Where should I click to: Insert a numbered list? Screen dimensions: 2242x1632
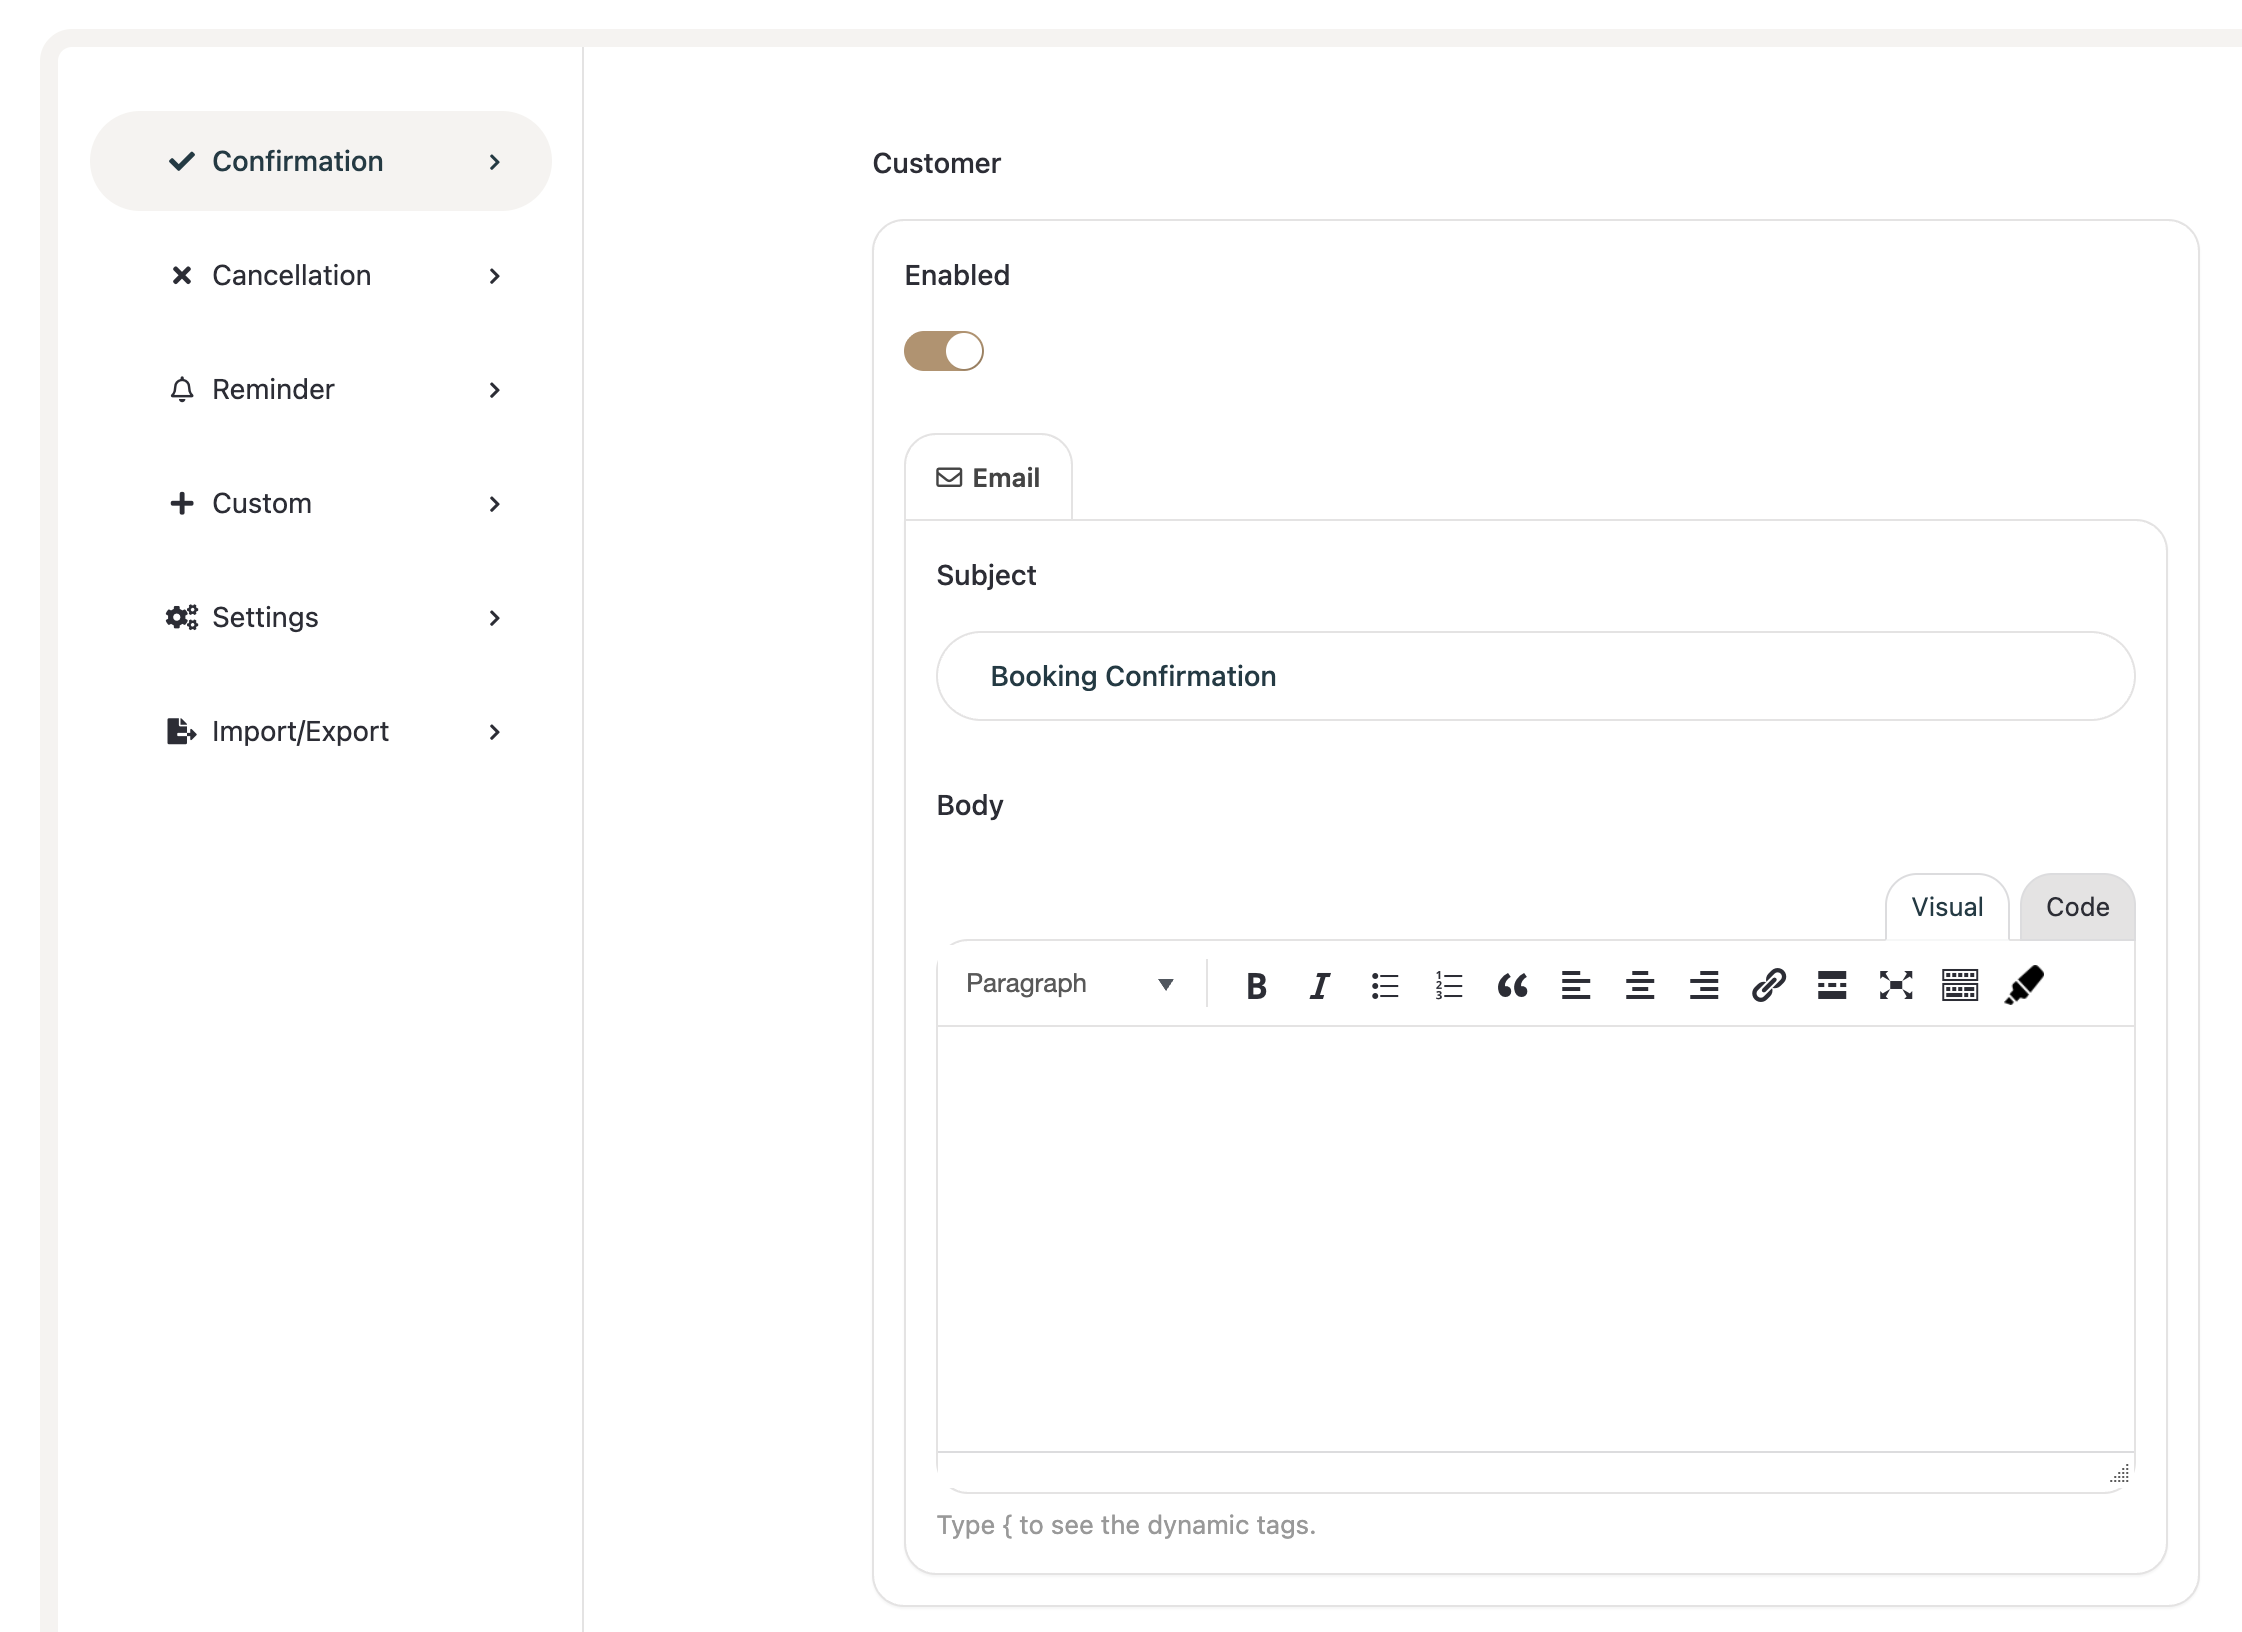click(x=1448, y=986)
